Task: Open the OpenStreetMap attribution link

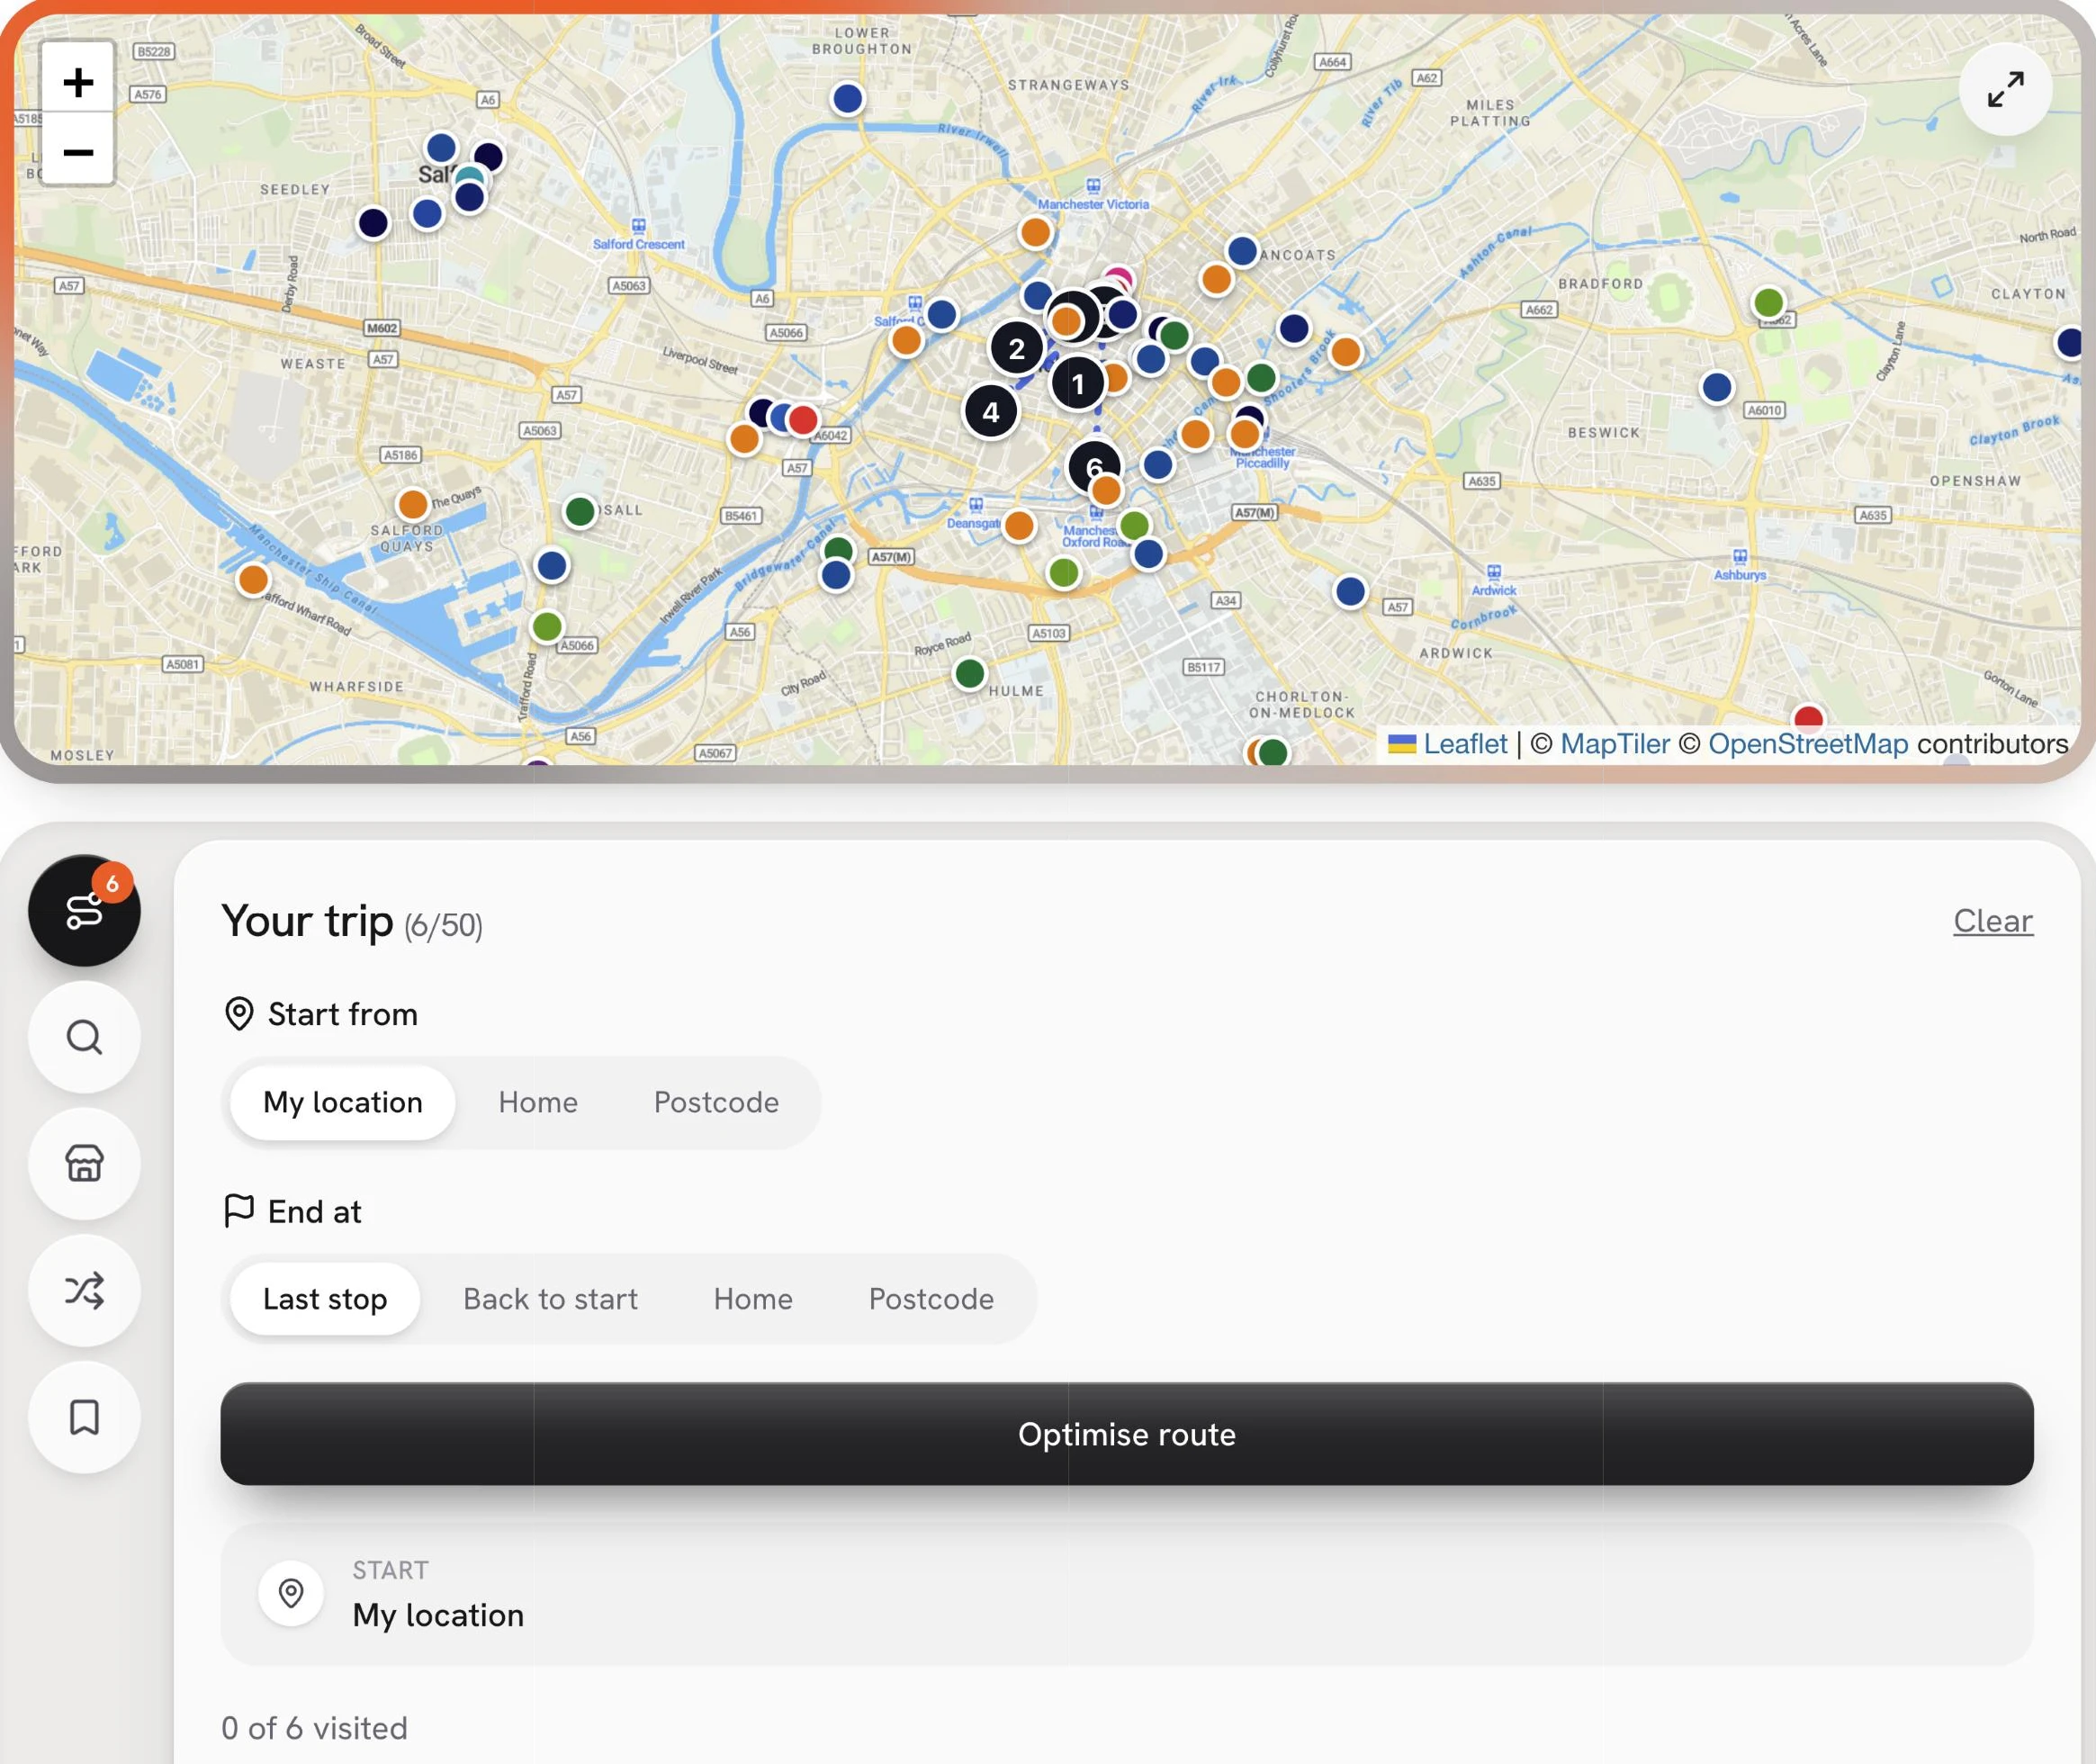Action: coord(1808,744)
